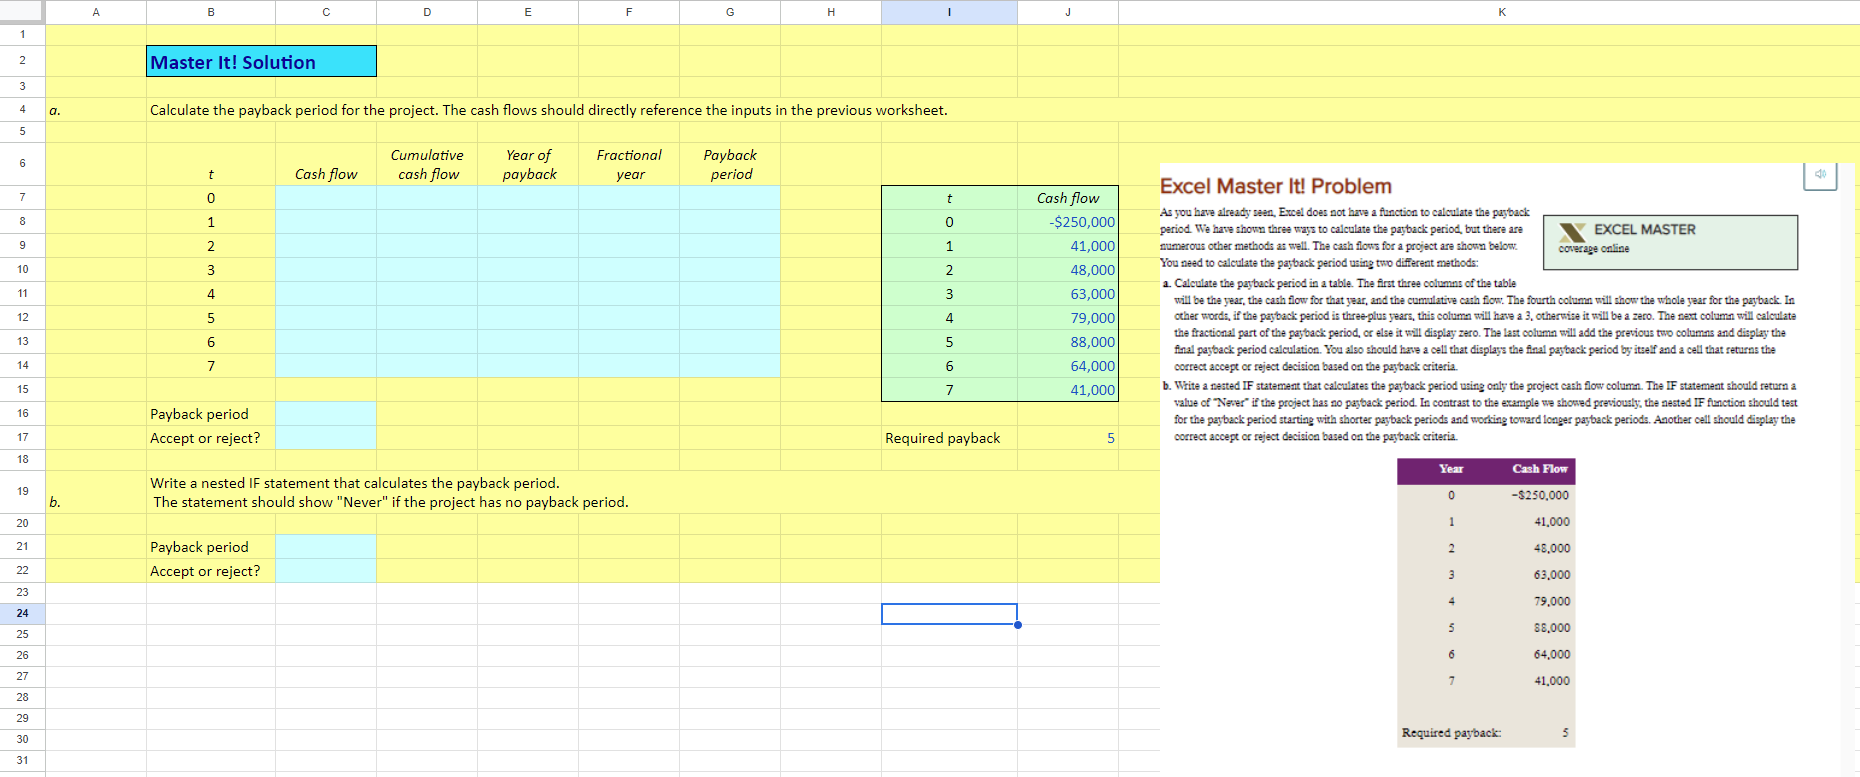This screenshot has width=1860, height=777.
Task: Click the 'Write a nested IF statement' instruction cell
Action: coord(390,492)
